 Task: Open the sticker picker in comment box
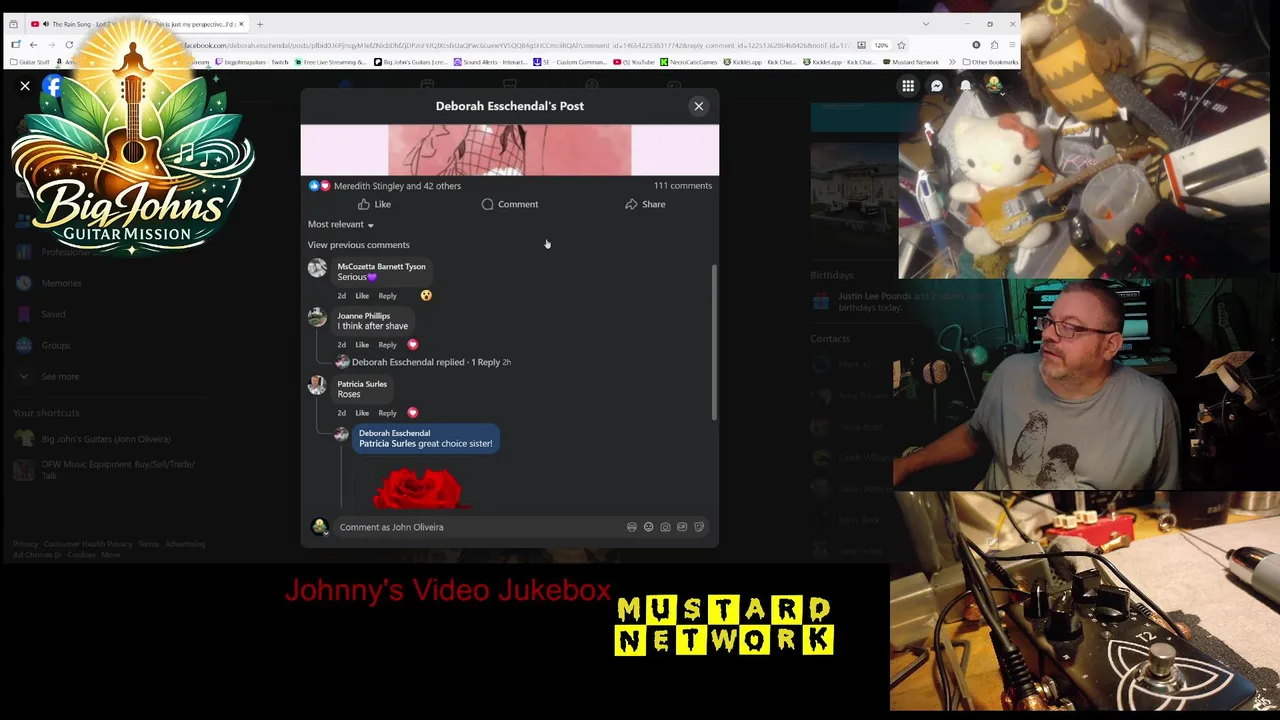(699, 527)
